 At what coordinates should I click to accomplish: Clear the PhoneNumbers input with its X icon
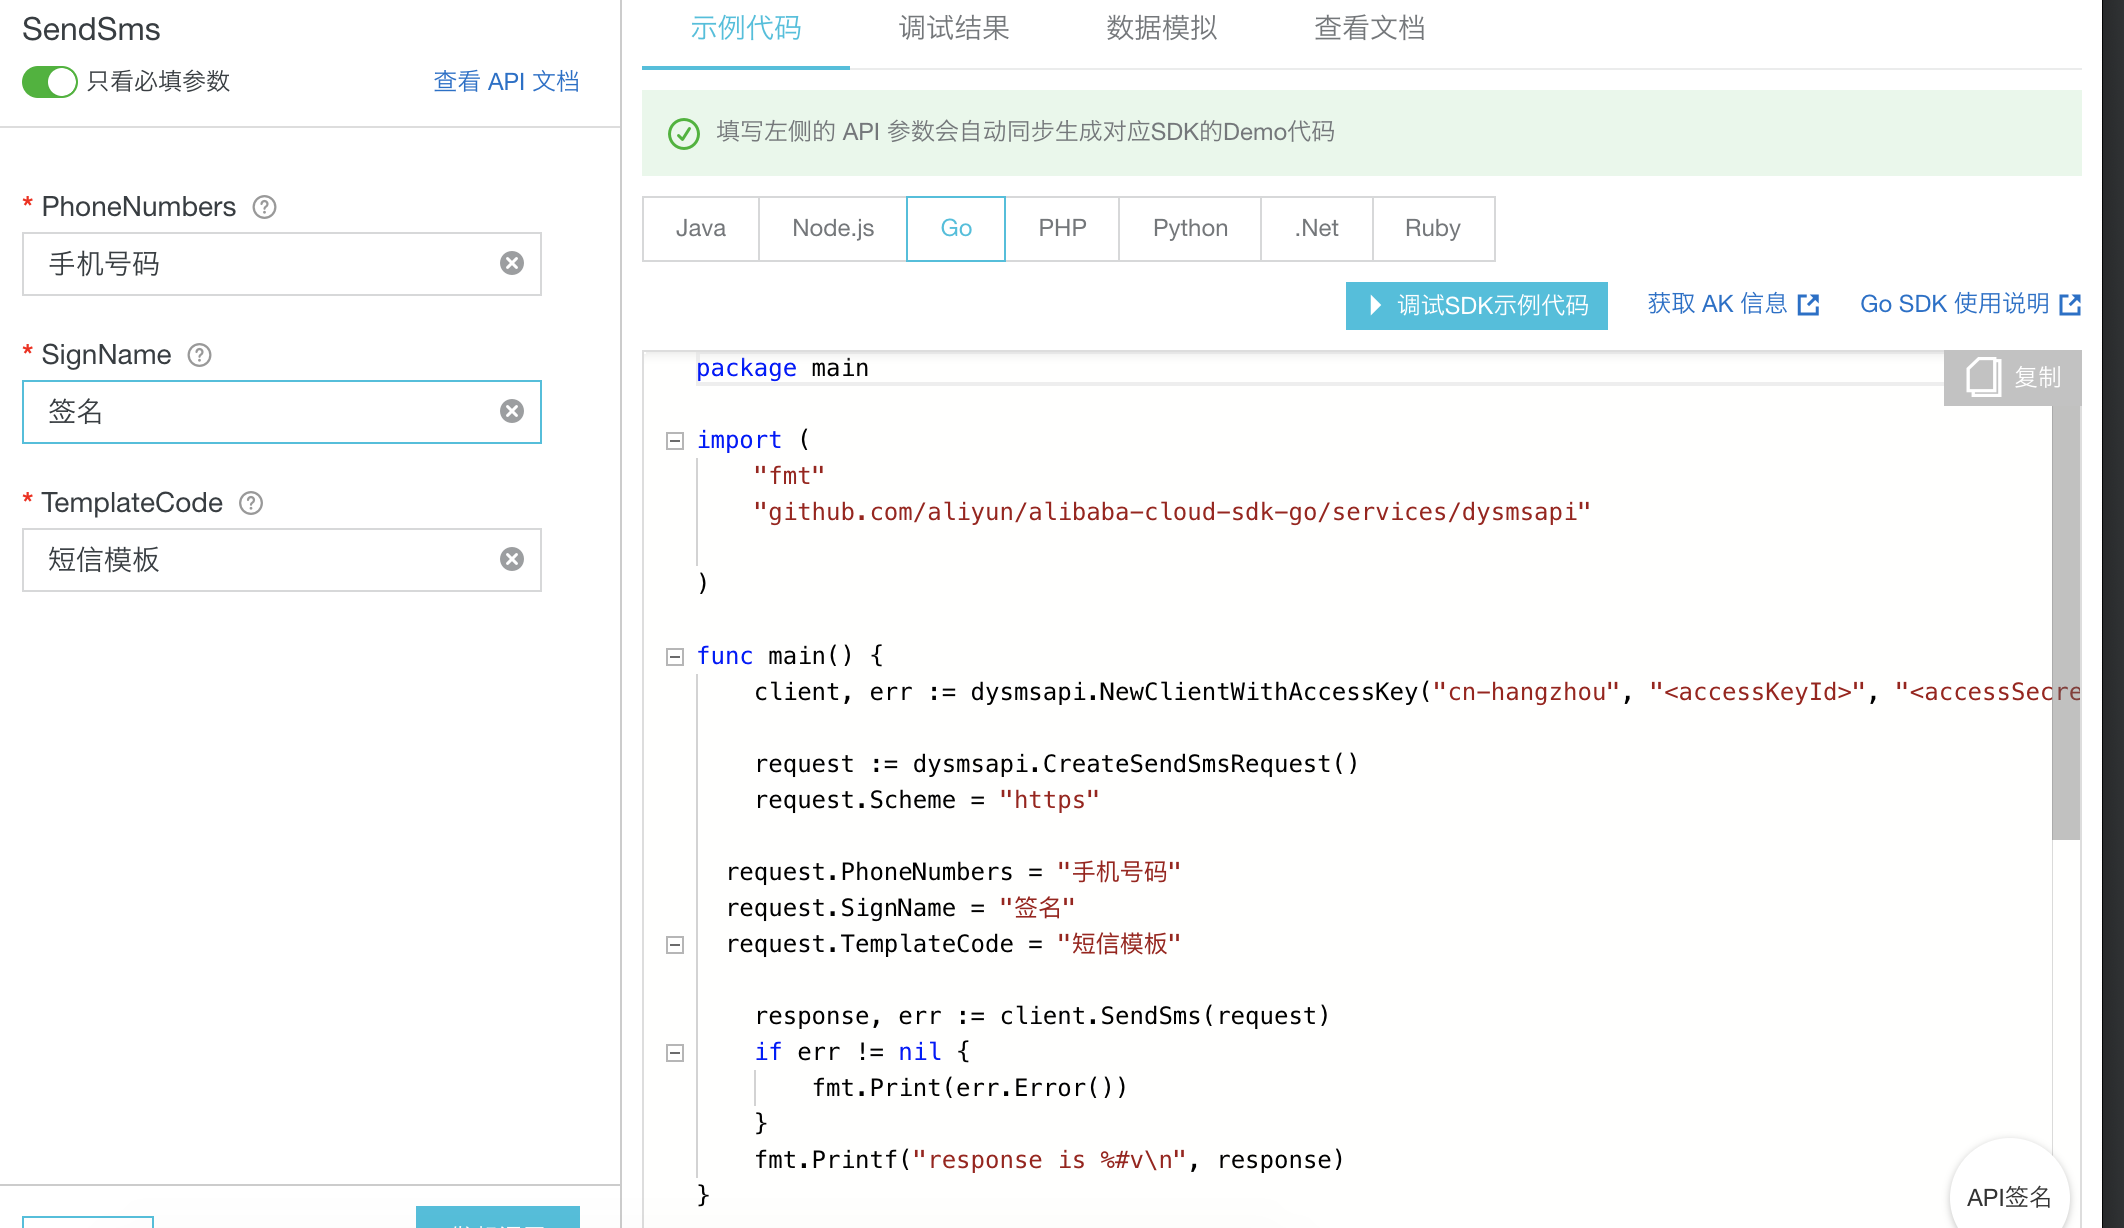click(x=512, y=263)
